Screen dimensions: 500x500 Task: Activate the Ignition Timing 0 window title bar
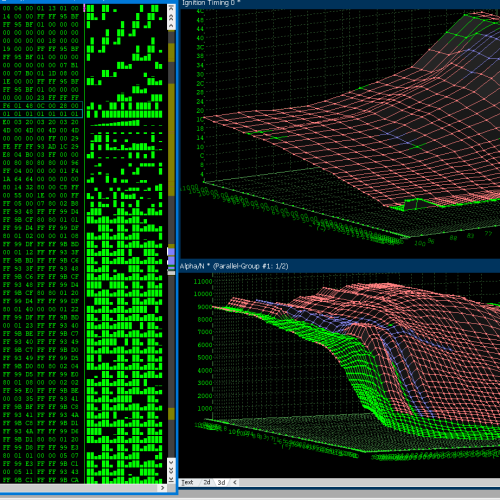point(340,4)
